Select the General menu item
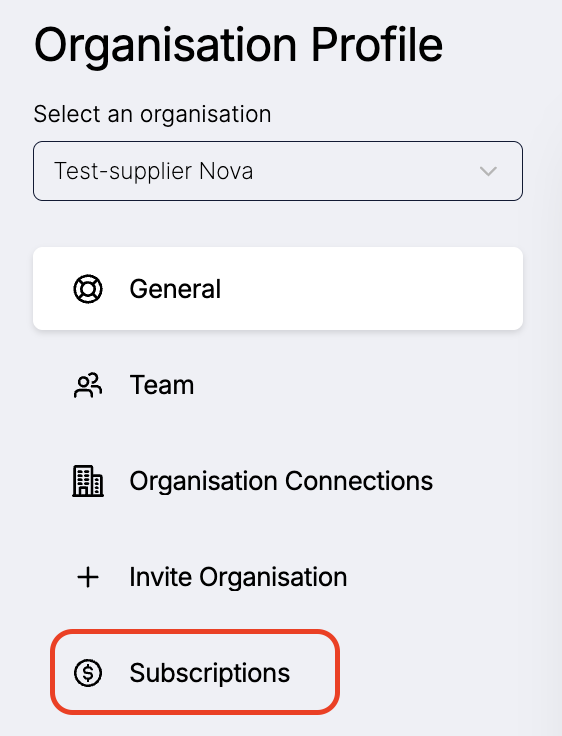Viewport: 562px width, 736px height. pos(278,289)
